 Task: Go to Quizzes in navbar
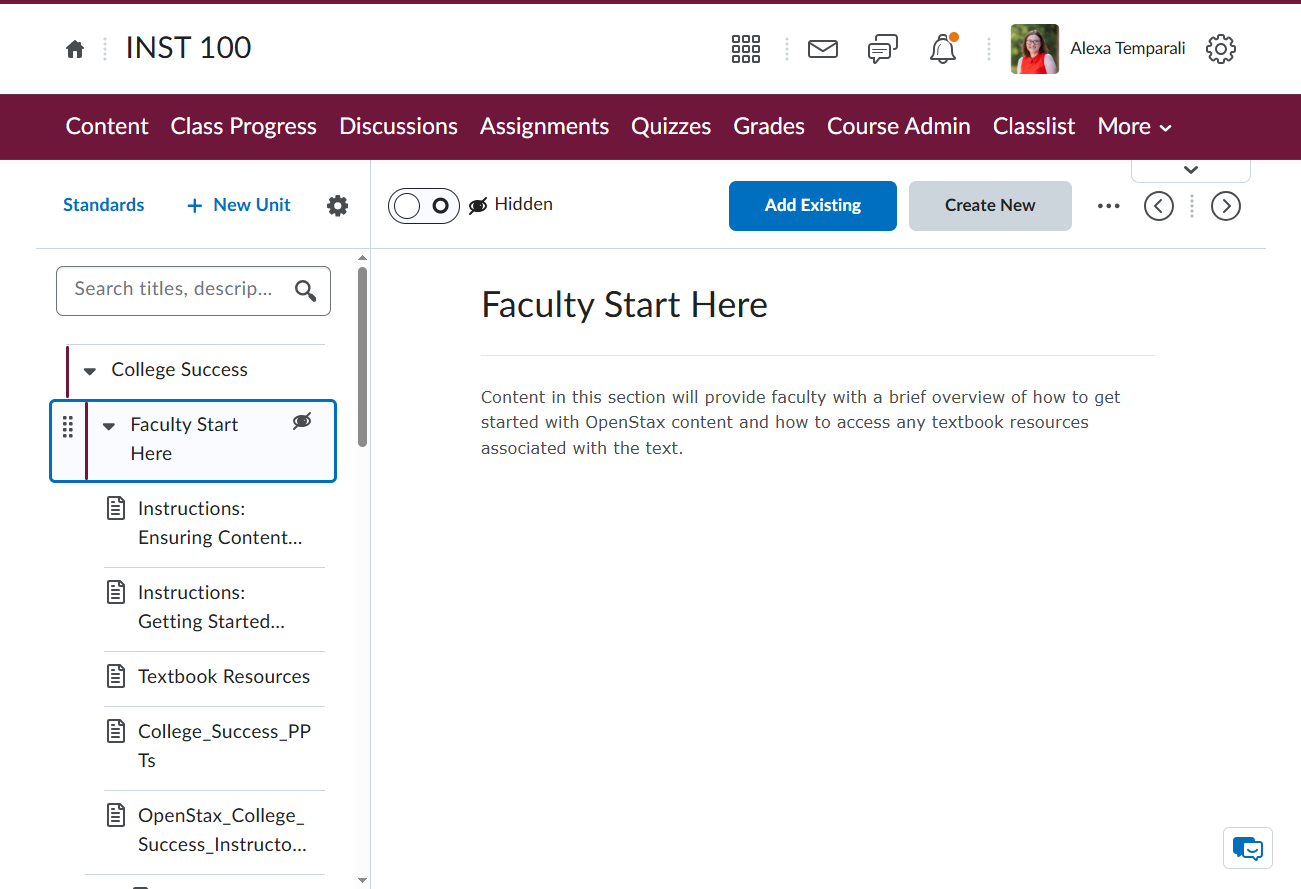click(671, 127)
